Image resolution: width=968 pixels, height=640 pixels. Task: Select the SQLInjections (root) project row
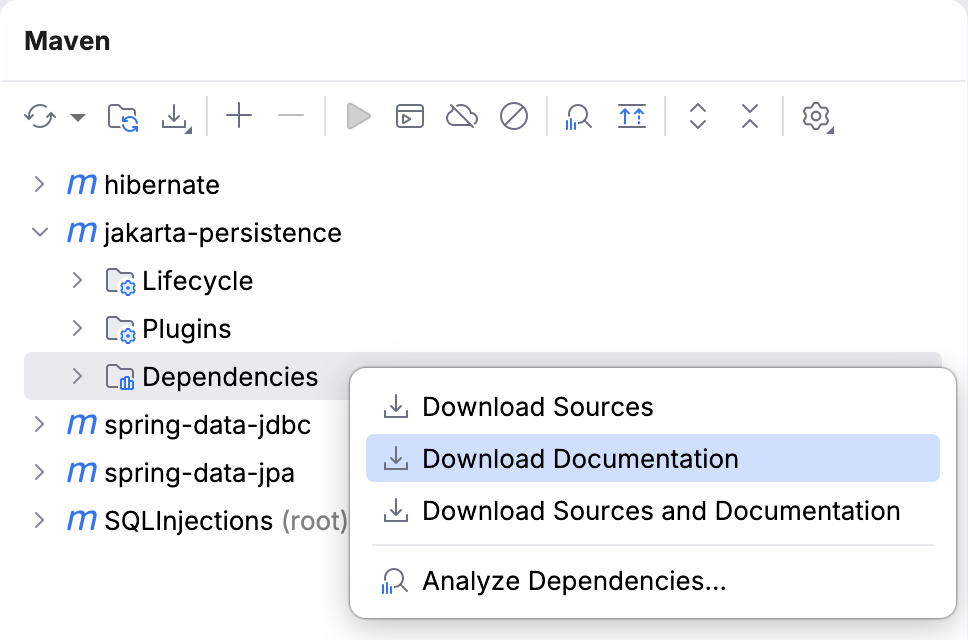pos(186,521)
